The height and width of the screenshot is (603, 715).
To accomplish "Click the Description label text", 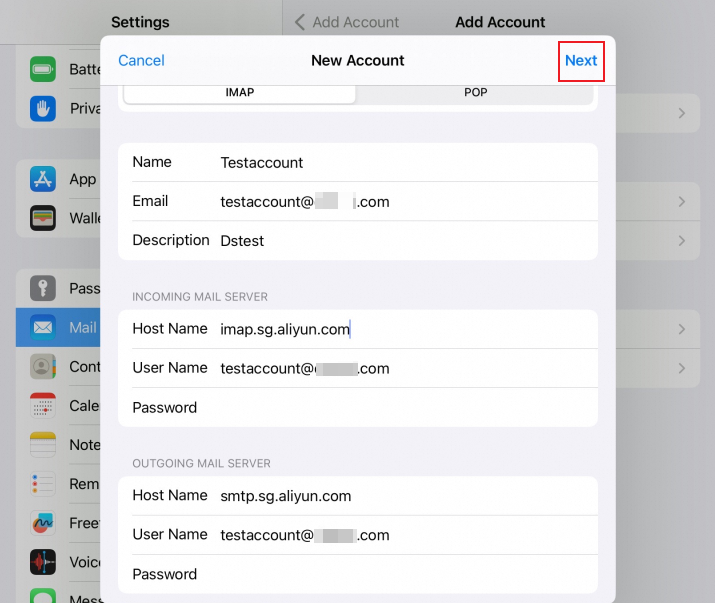I will [171, 240].
